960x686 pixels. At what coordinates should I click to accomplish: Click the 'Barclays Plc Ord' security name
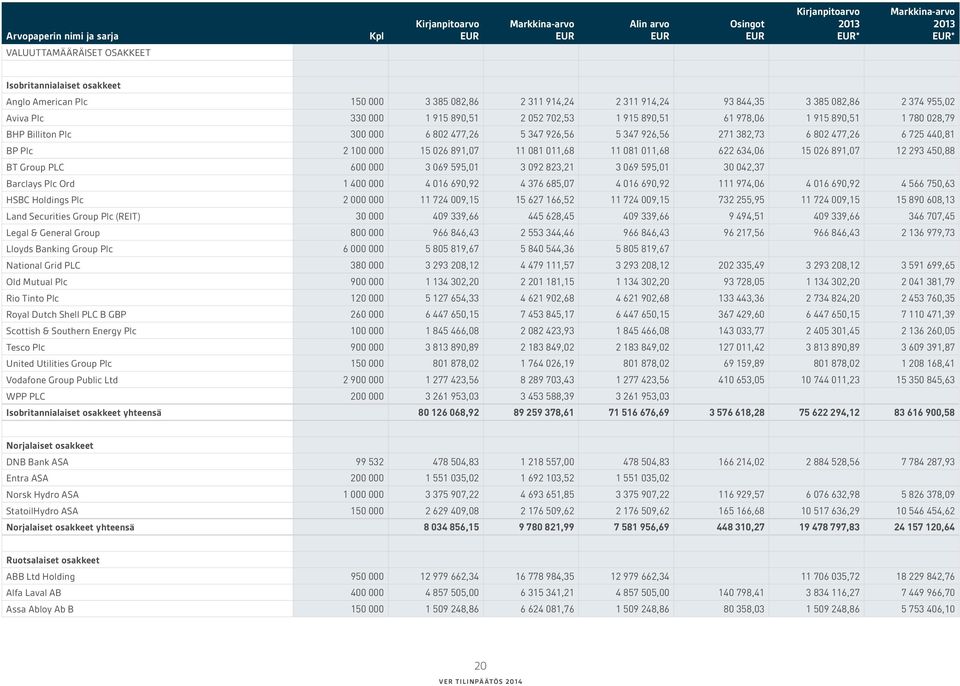coord(40,184)
